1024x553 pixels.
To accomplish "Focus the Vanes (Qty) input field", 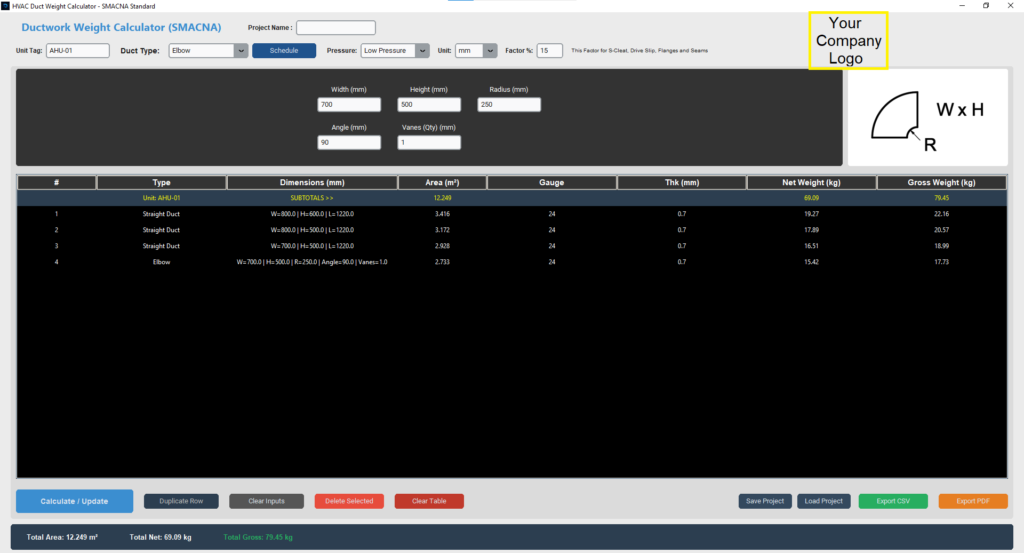I will click(x=429, y=142).
